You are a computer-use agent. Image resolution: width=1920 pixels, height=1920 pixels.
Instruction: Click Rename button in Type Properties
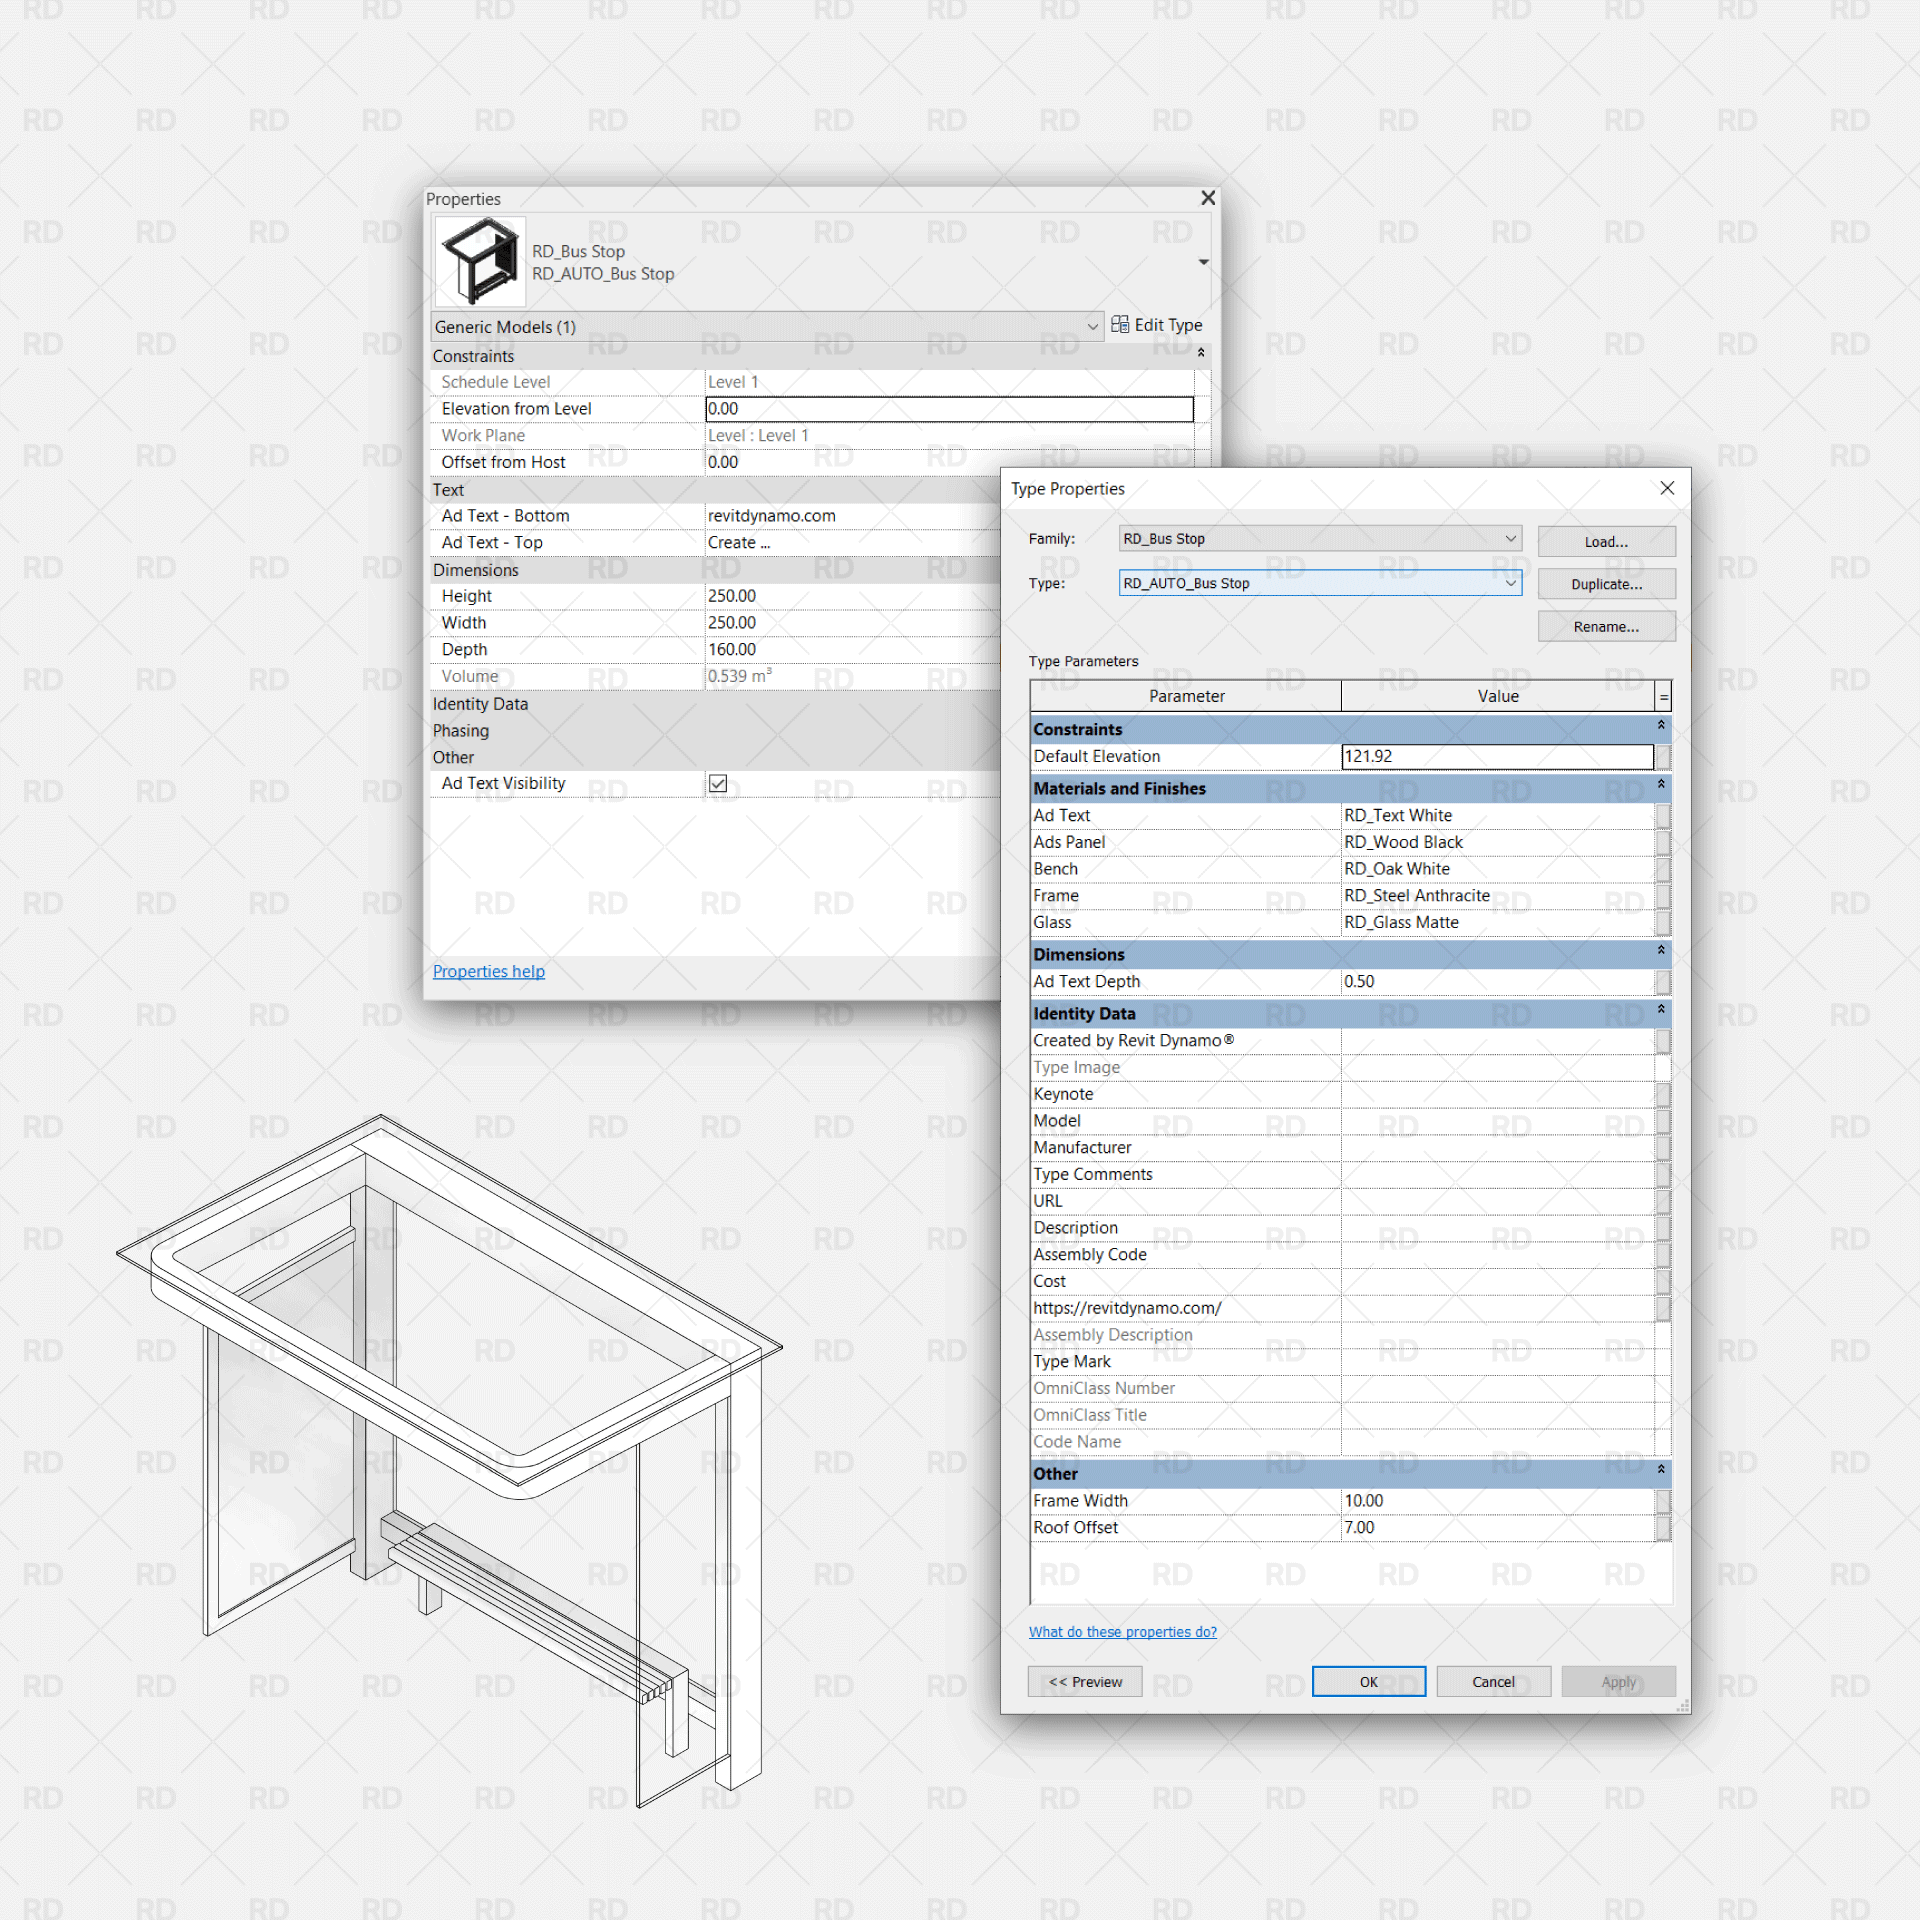pyautogui.click(x=1600, y=624)
